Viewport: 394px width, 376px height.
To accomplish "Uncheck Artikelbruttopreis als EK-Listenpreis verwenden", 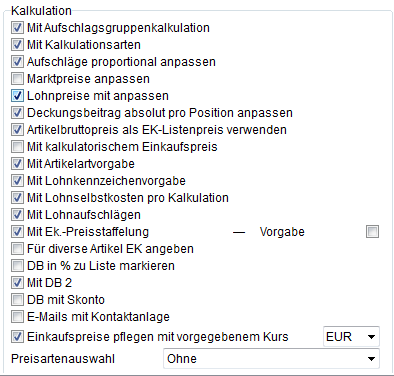I will [x=17, y=130].
